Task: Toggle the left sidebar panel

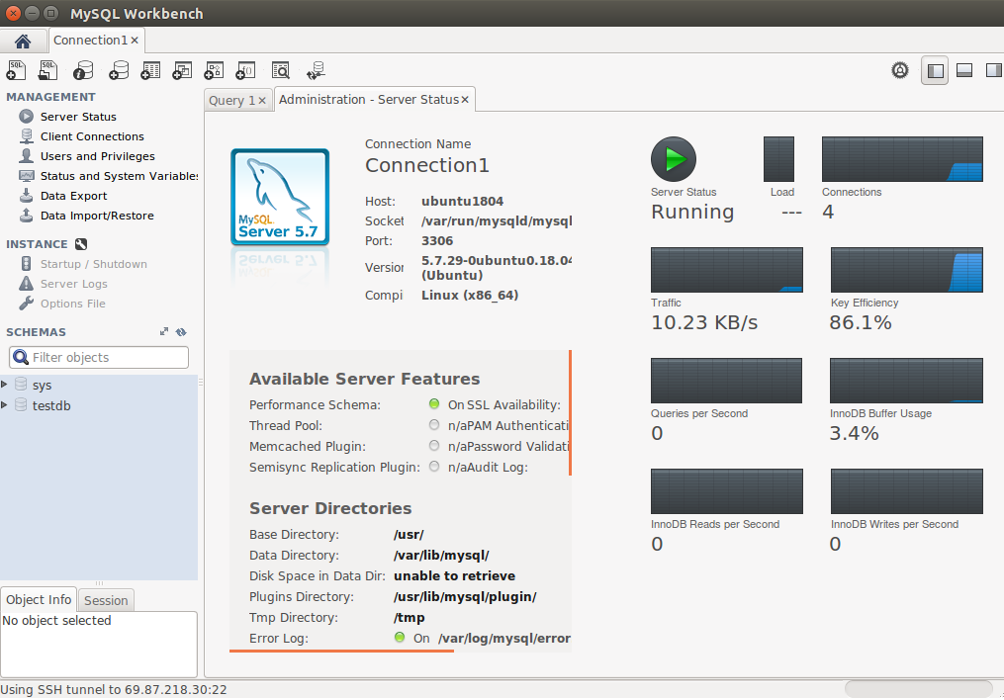Action: [935, 70]
